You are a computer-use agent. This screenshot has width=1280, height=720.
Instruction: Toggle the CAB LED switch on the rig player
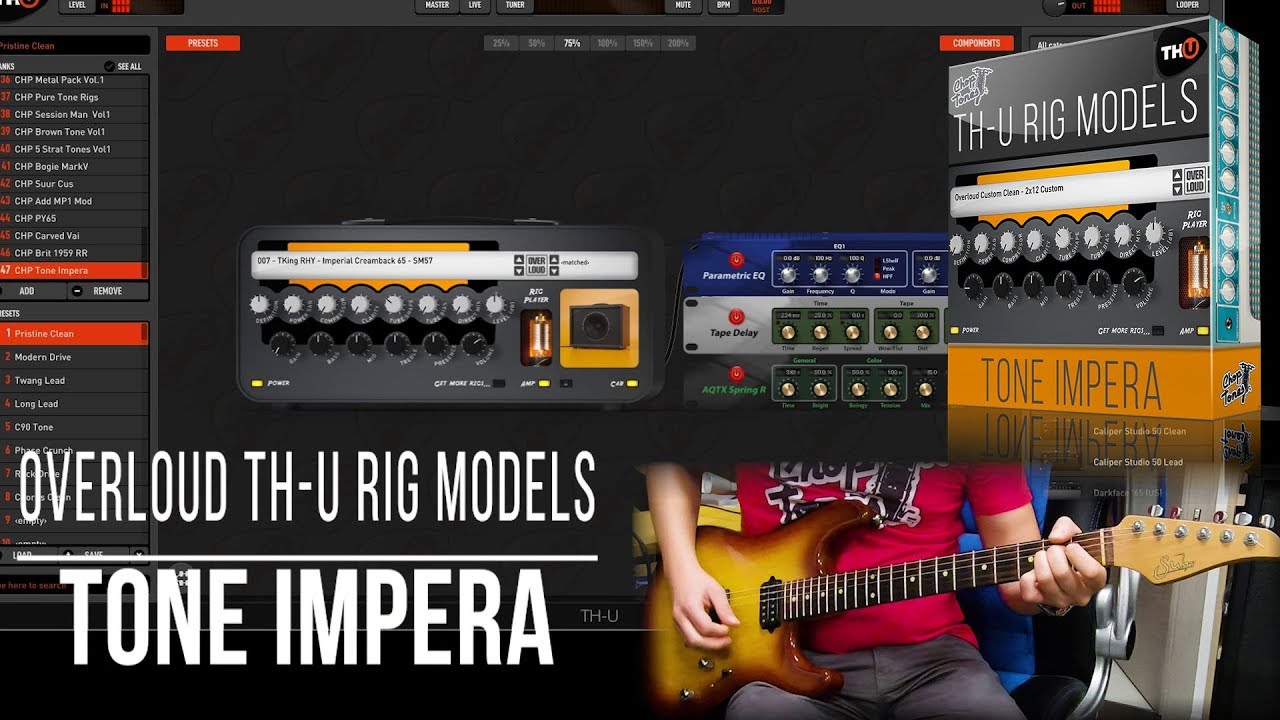pyautogui.click(x=630, y=383)
